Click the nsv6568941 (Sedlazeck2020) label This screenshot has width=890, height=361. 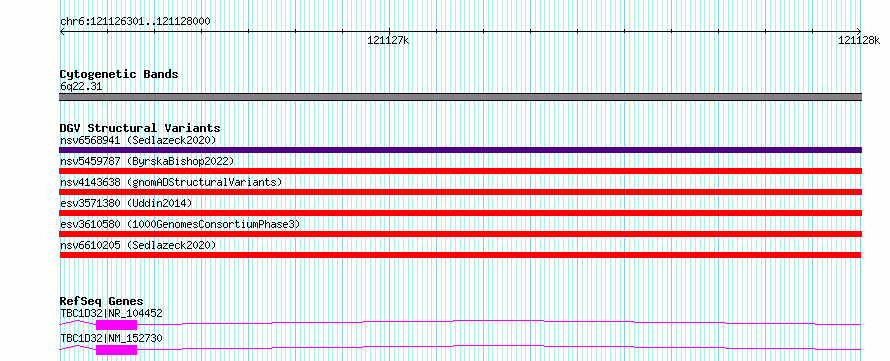[x=138, y=140]
